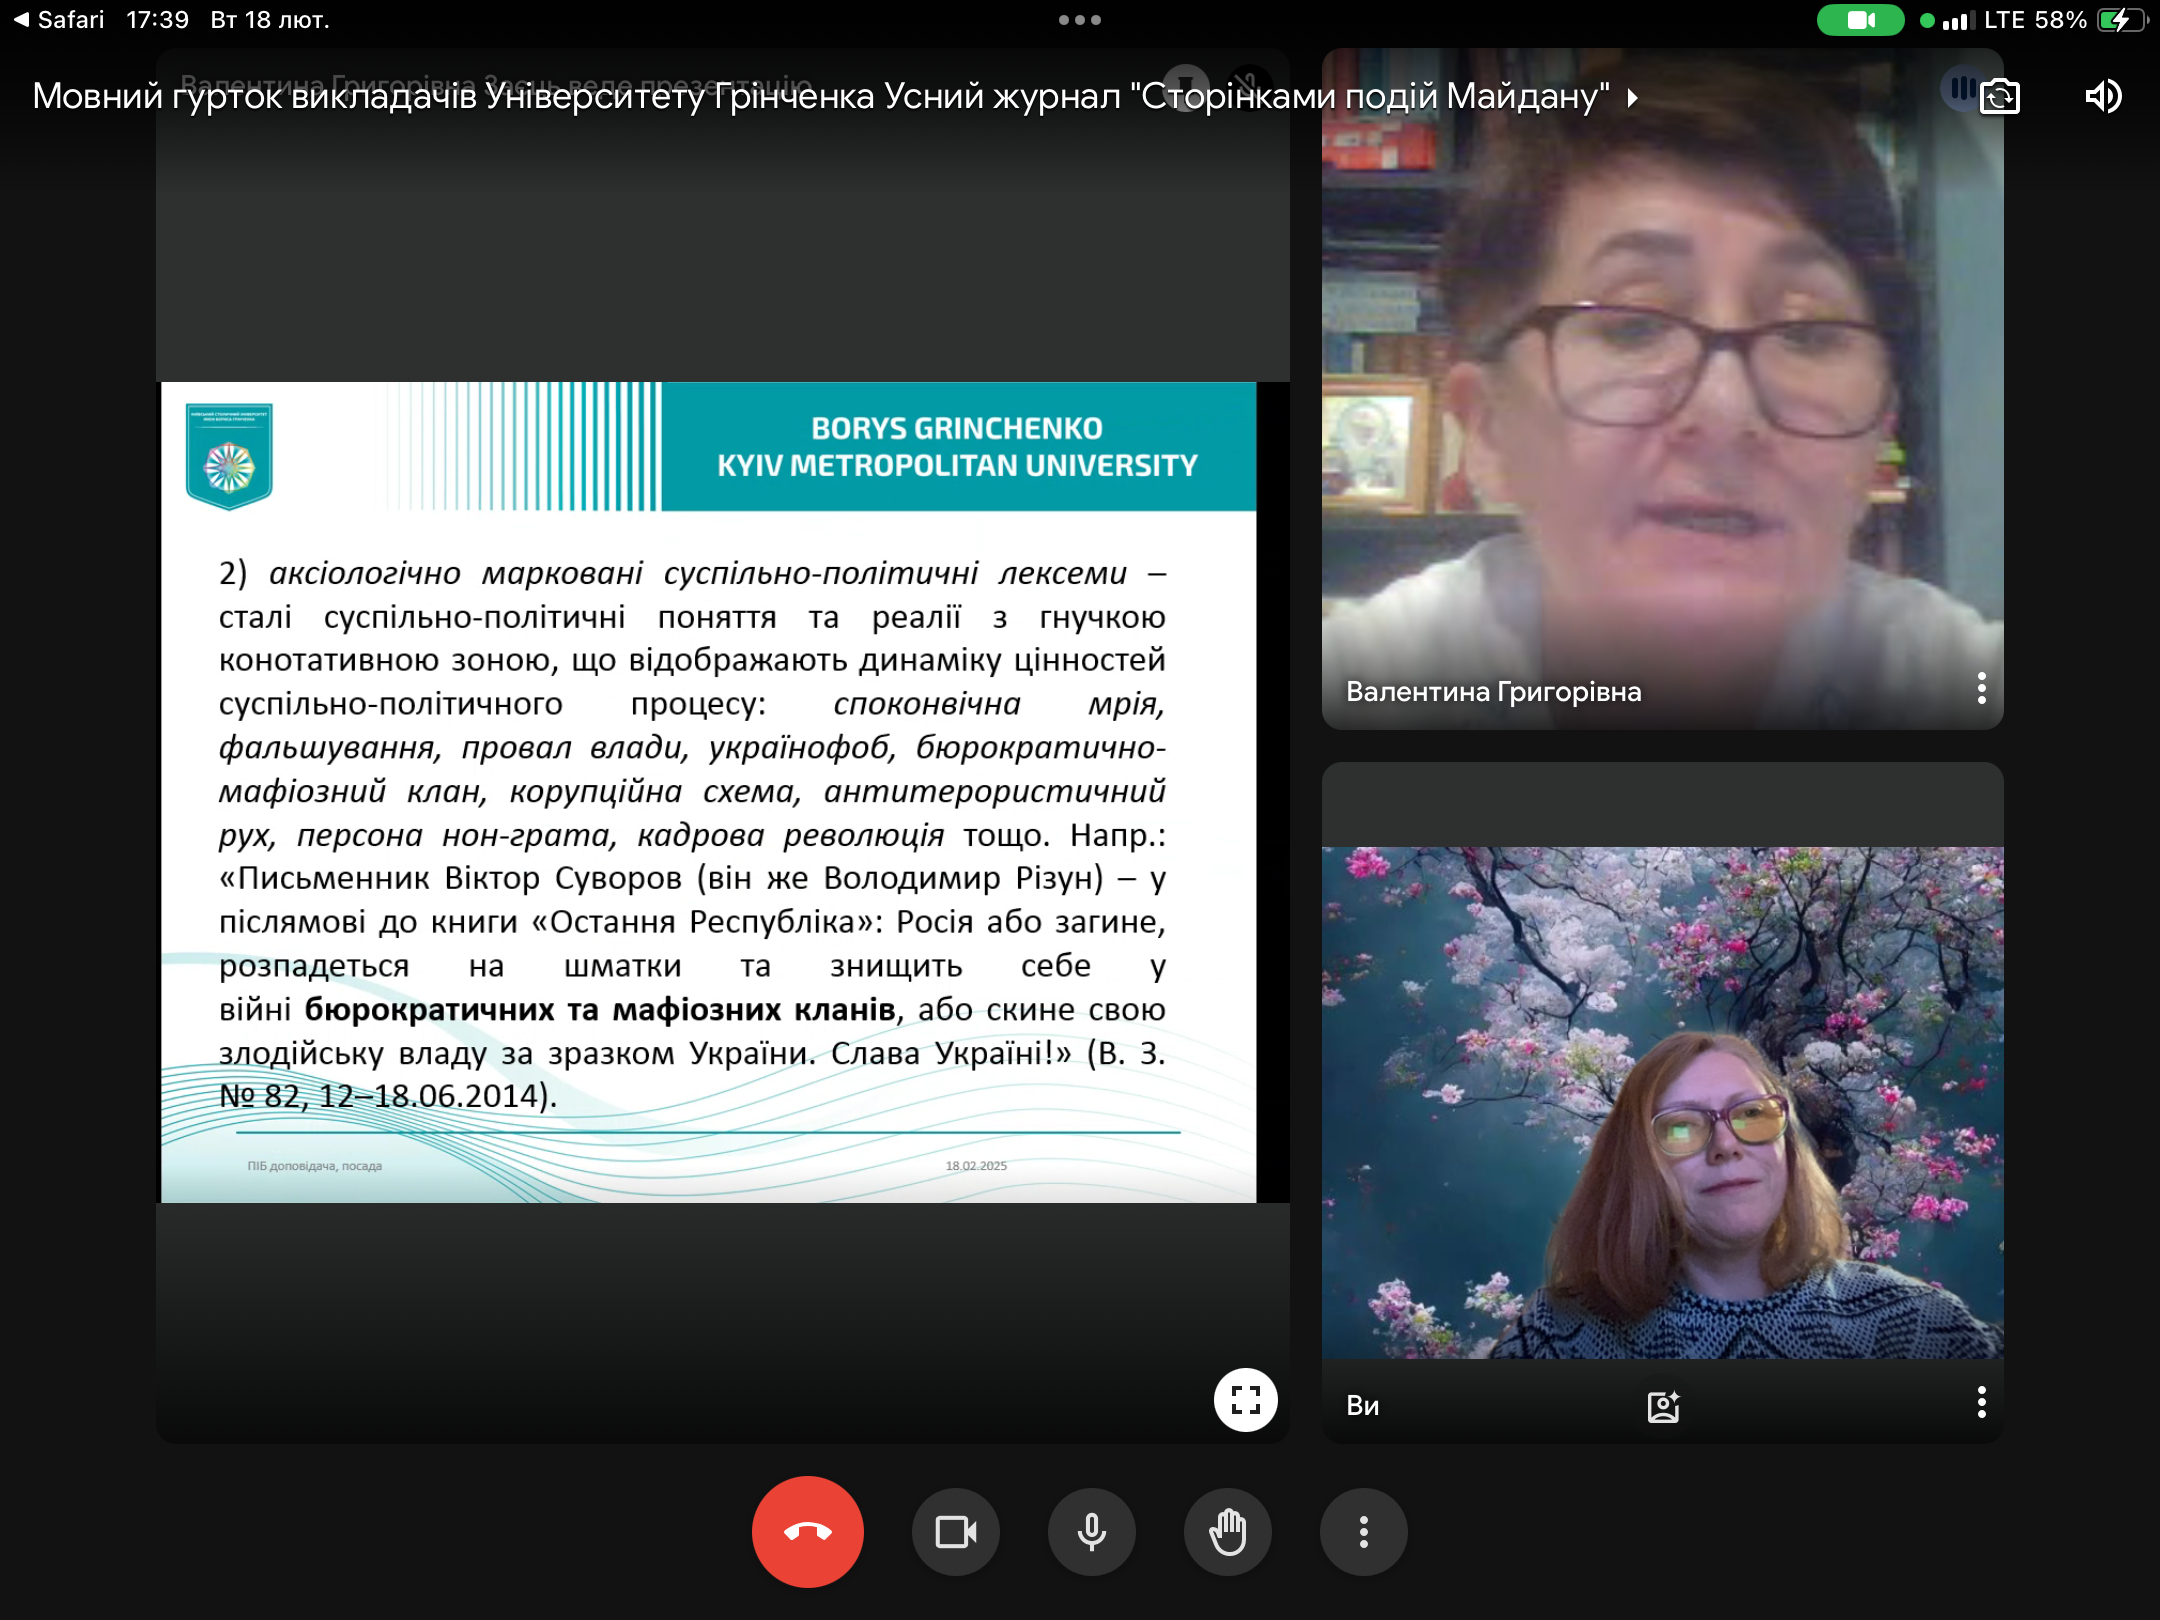Tap the three-dot multitasking control at top

pyautogui.click(x=1080, y=20)
